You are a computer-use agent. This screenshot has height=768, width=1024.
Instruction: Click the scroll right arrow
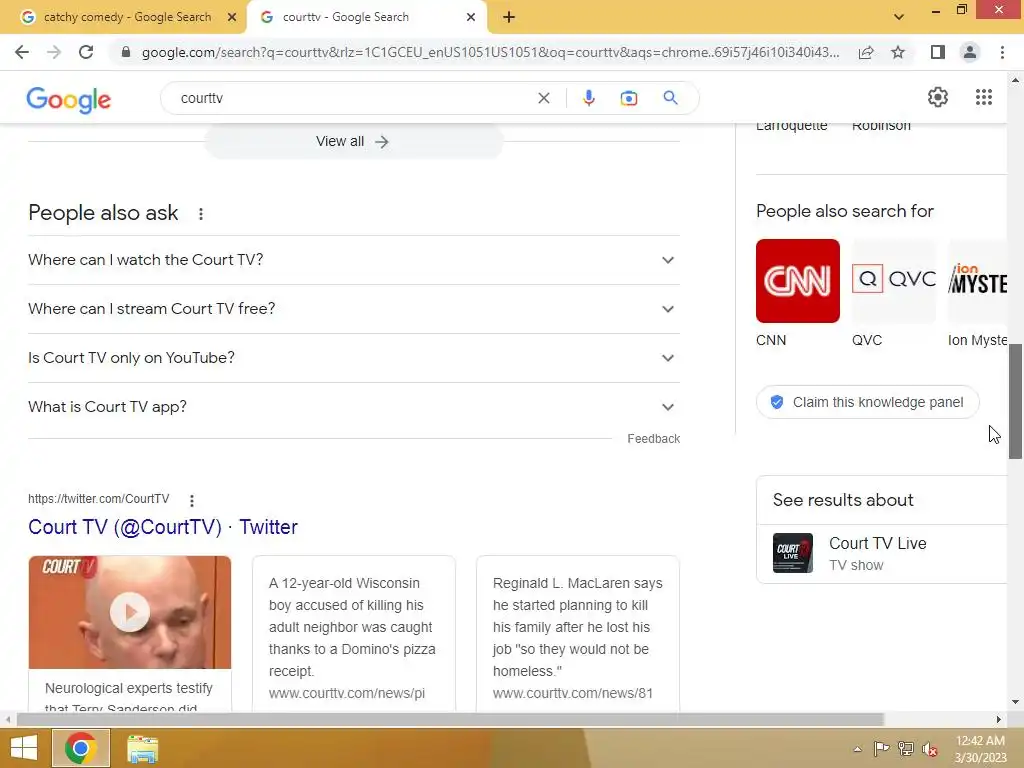(998, 720)
